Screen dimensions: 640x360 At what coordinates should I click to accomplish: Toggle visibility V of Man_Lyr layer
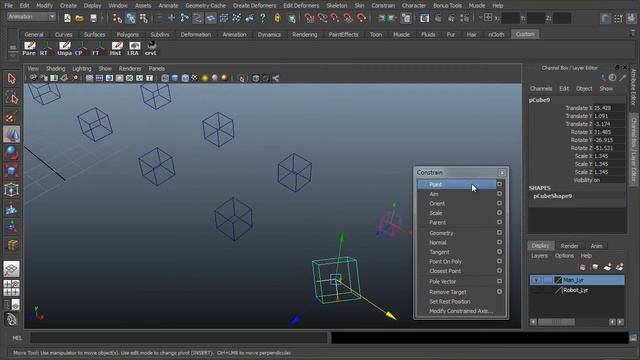point(536,280)
